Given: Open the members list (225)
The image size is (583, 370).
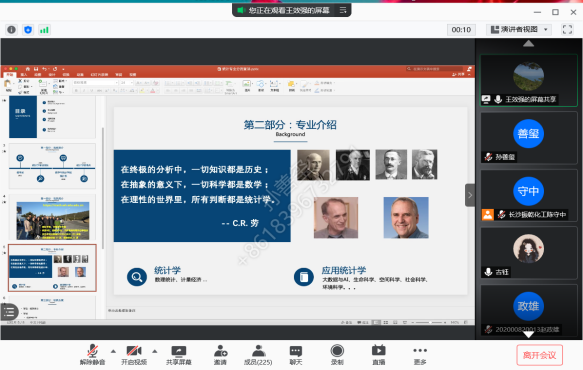Looking at the screenshot, I should 258,355.
